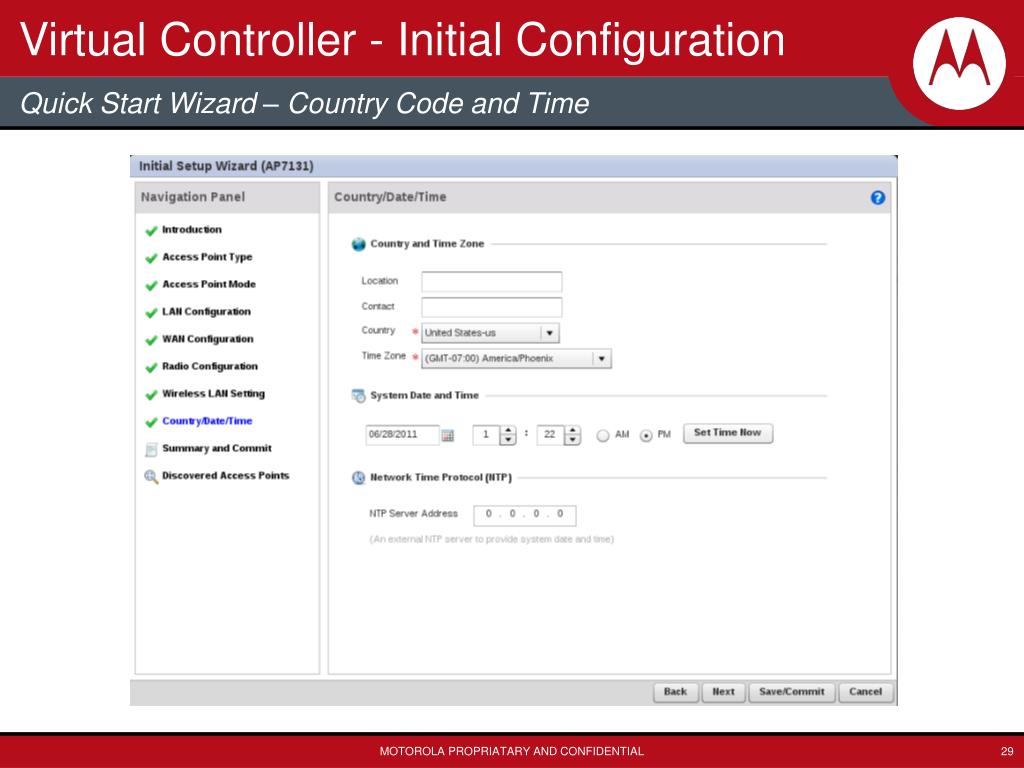Click the document icon beside Summary and Commit

[x=152, y=449]
